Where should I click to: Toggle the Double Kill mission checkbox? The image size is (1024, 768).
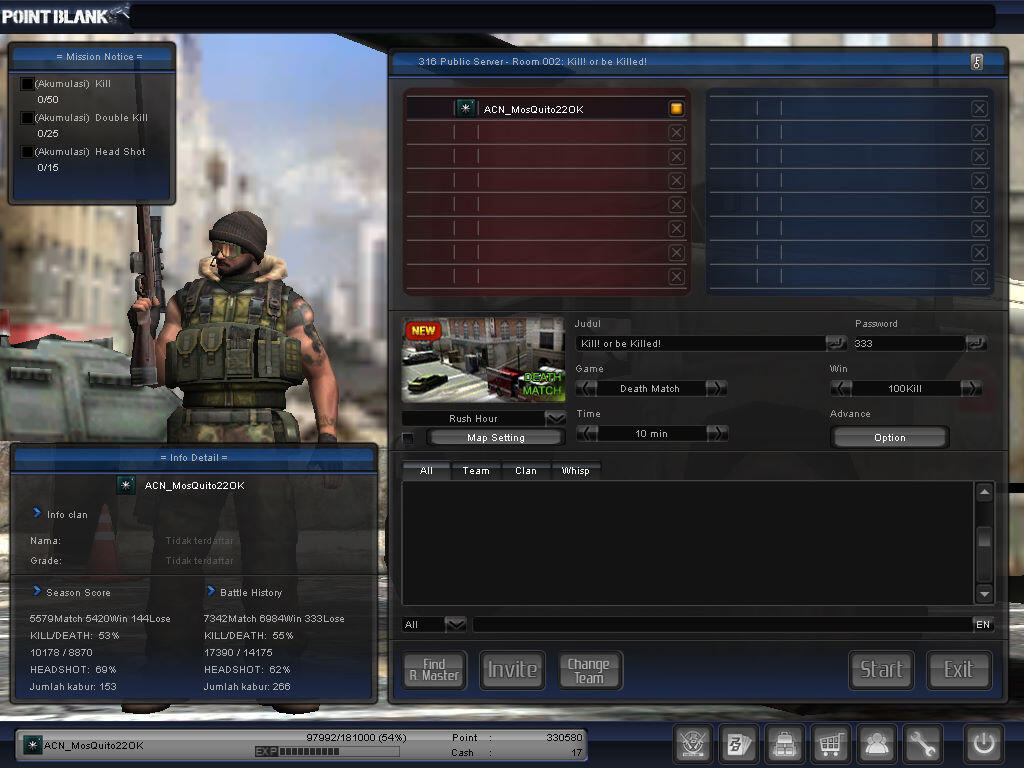click(27, 118)
